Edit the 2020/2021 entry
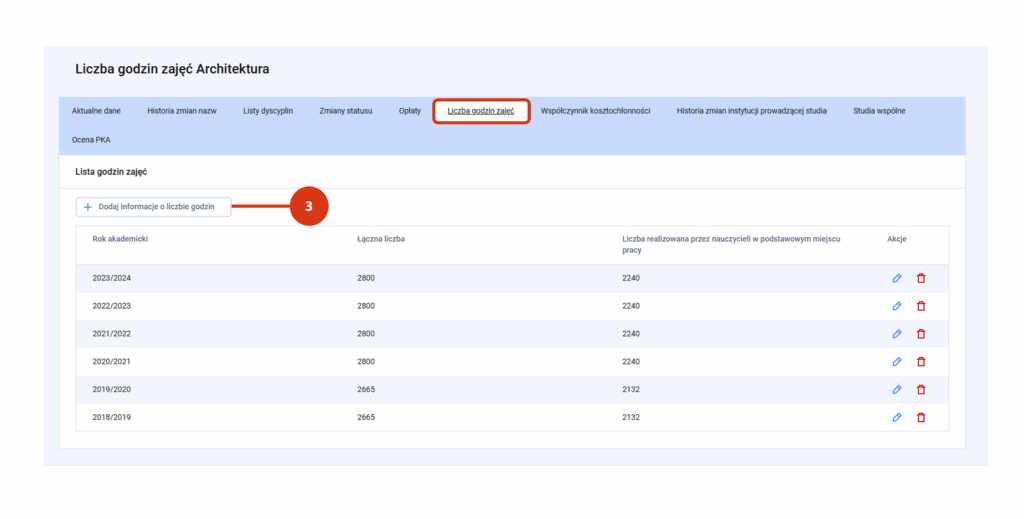1024x519 pixels. pyautogui.click(x=897, y=362)
